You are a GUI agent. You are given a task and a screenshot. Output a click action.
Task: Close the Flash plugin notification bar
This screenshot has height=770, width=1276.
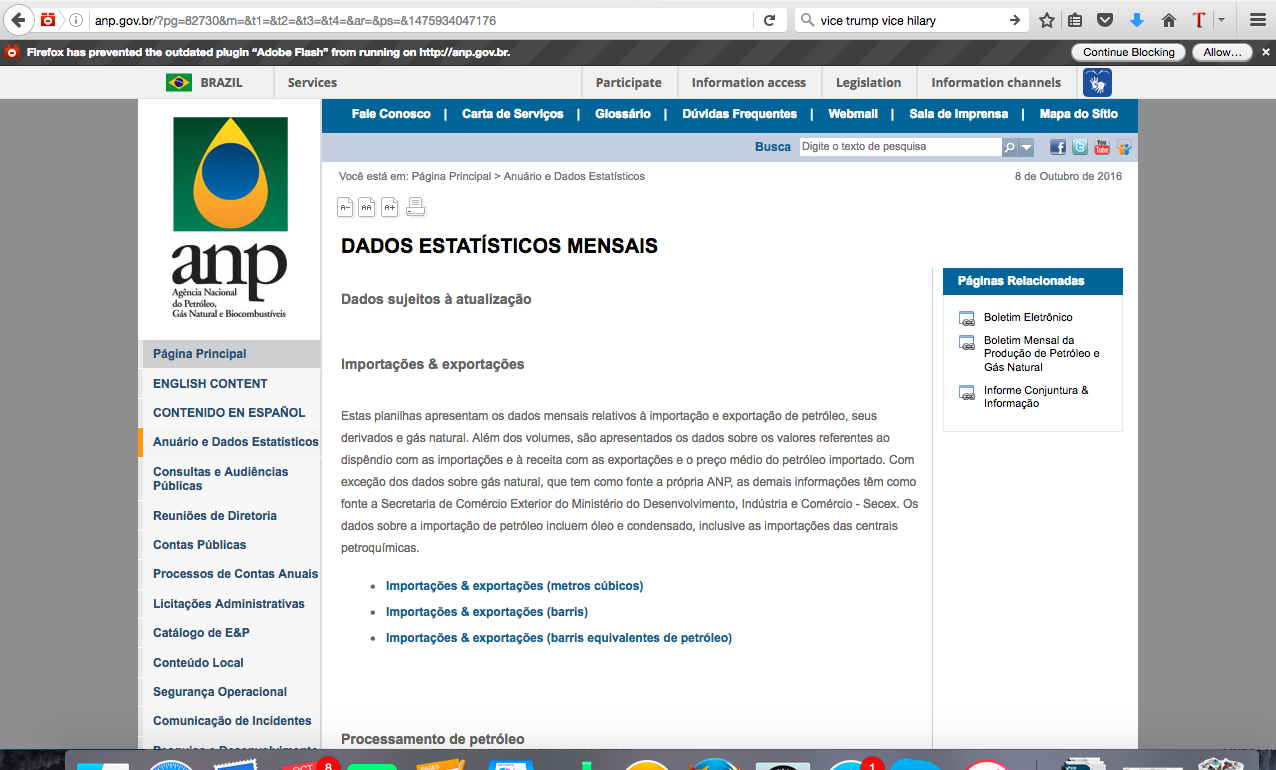(1264, 52)
